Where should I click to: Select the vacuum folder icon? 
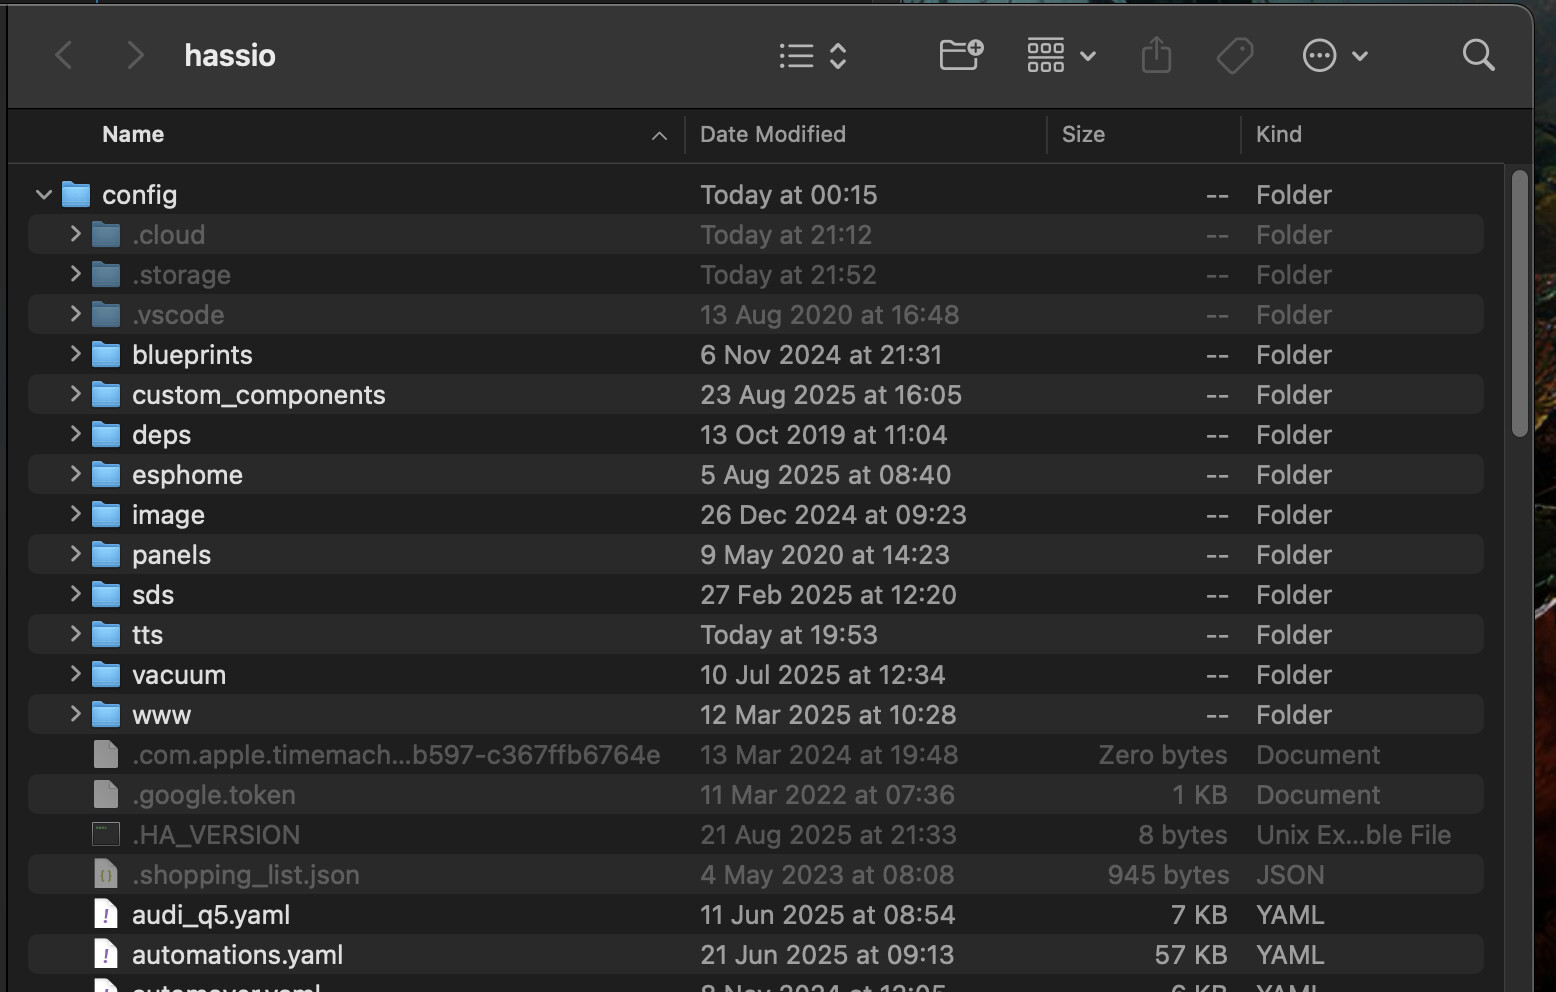pyautogui.click(x=106, y=674)
